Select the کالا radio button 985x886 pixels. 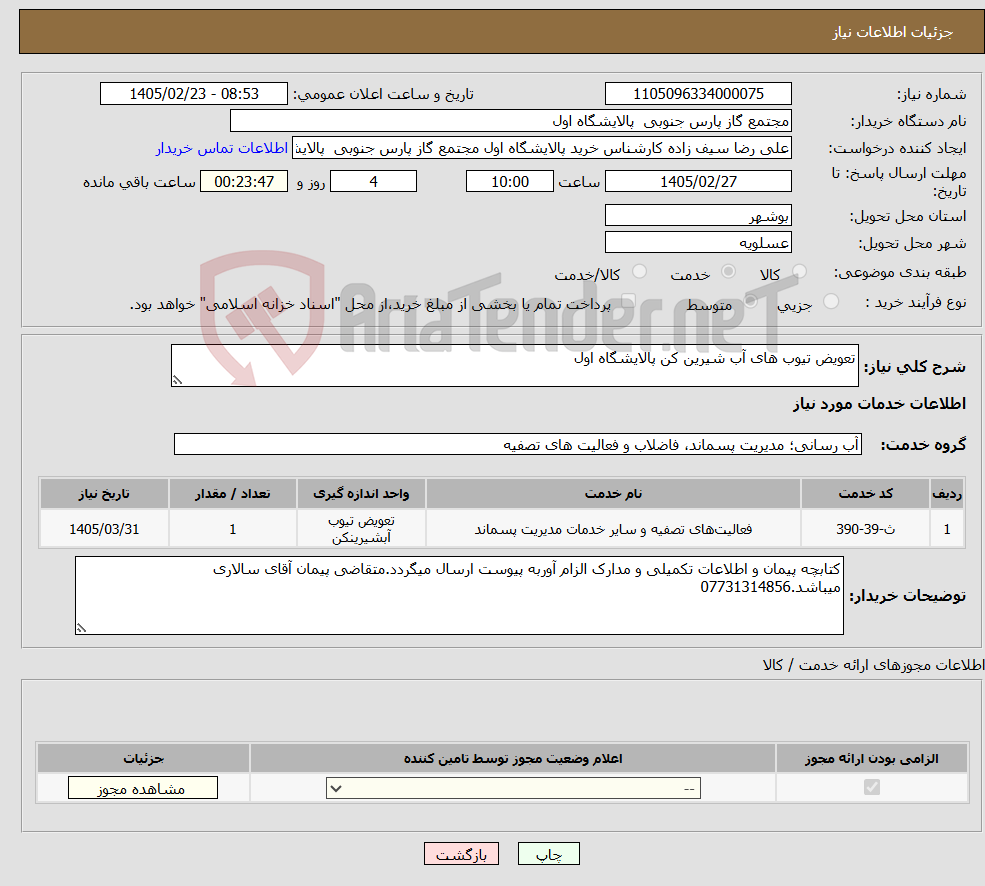(x=799, y=271)
